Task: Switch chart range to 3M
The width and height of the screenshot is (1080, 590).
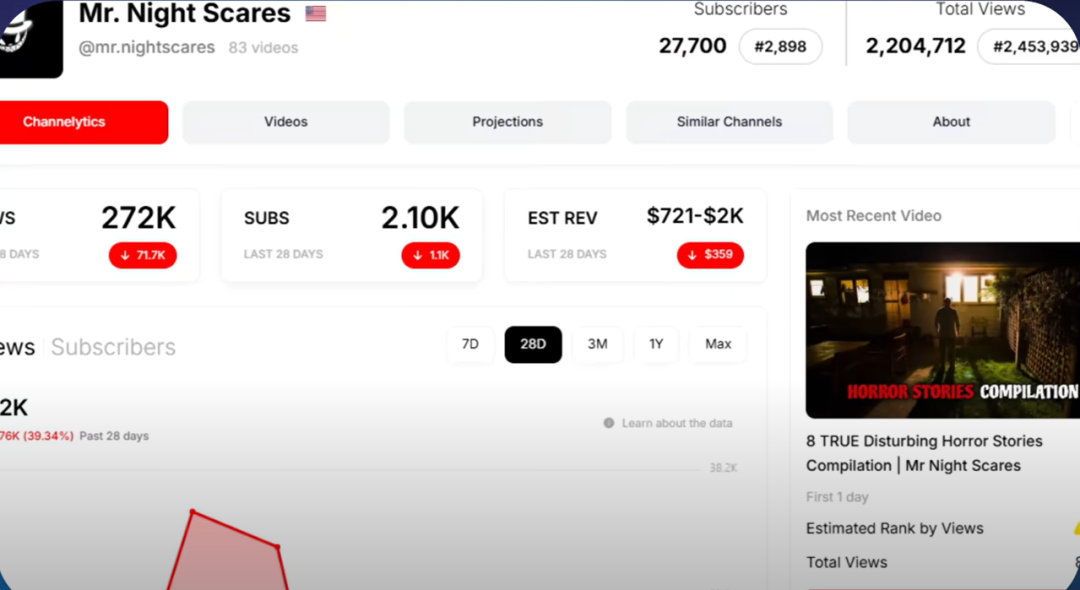Action: click(597, 344)
